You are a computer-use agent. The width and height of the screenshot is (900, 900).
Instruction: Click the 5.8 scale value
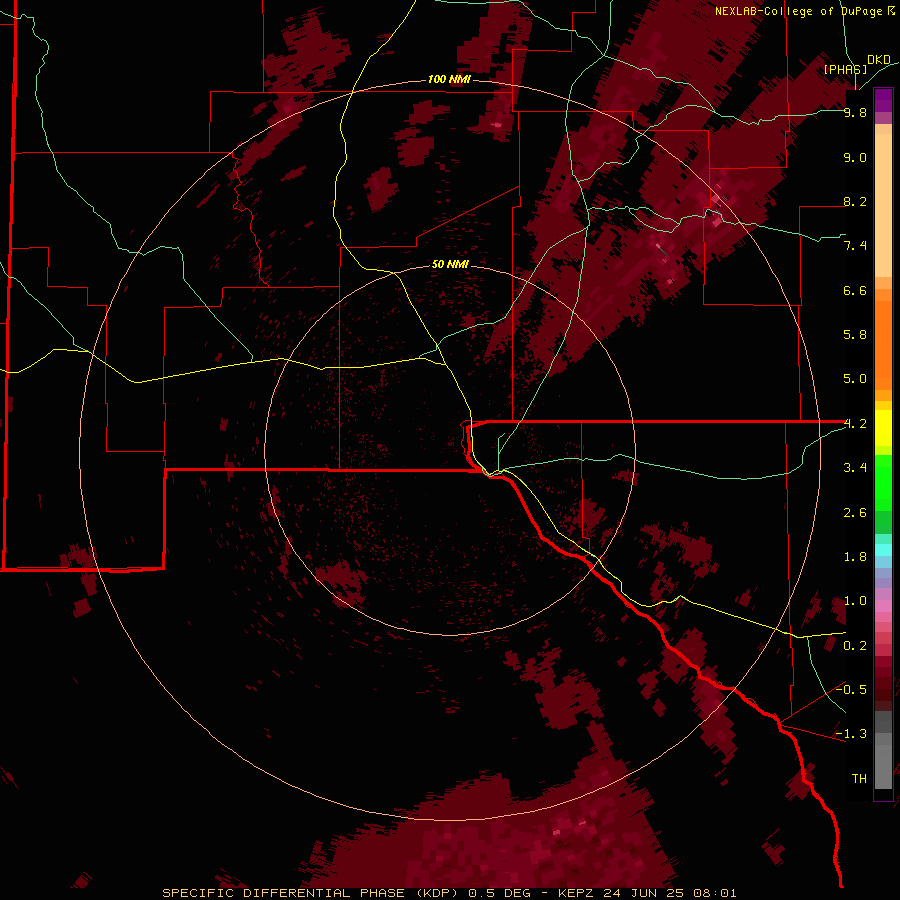855,335
